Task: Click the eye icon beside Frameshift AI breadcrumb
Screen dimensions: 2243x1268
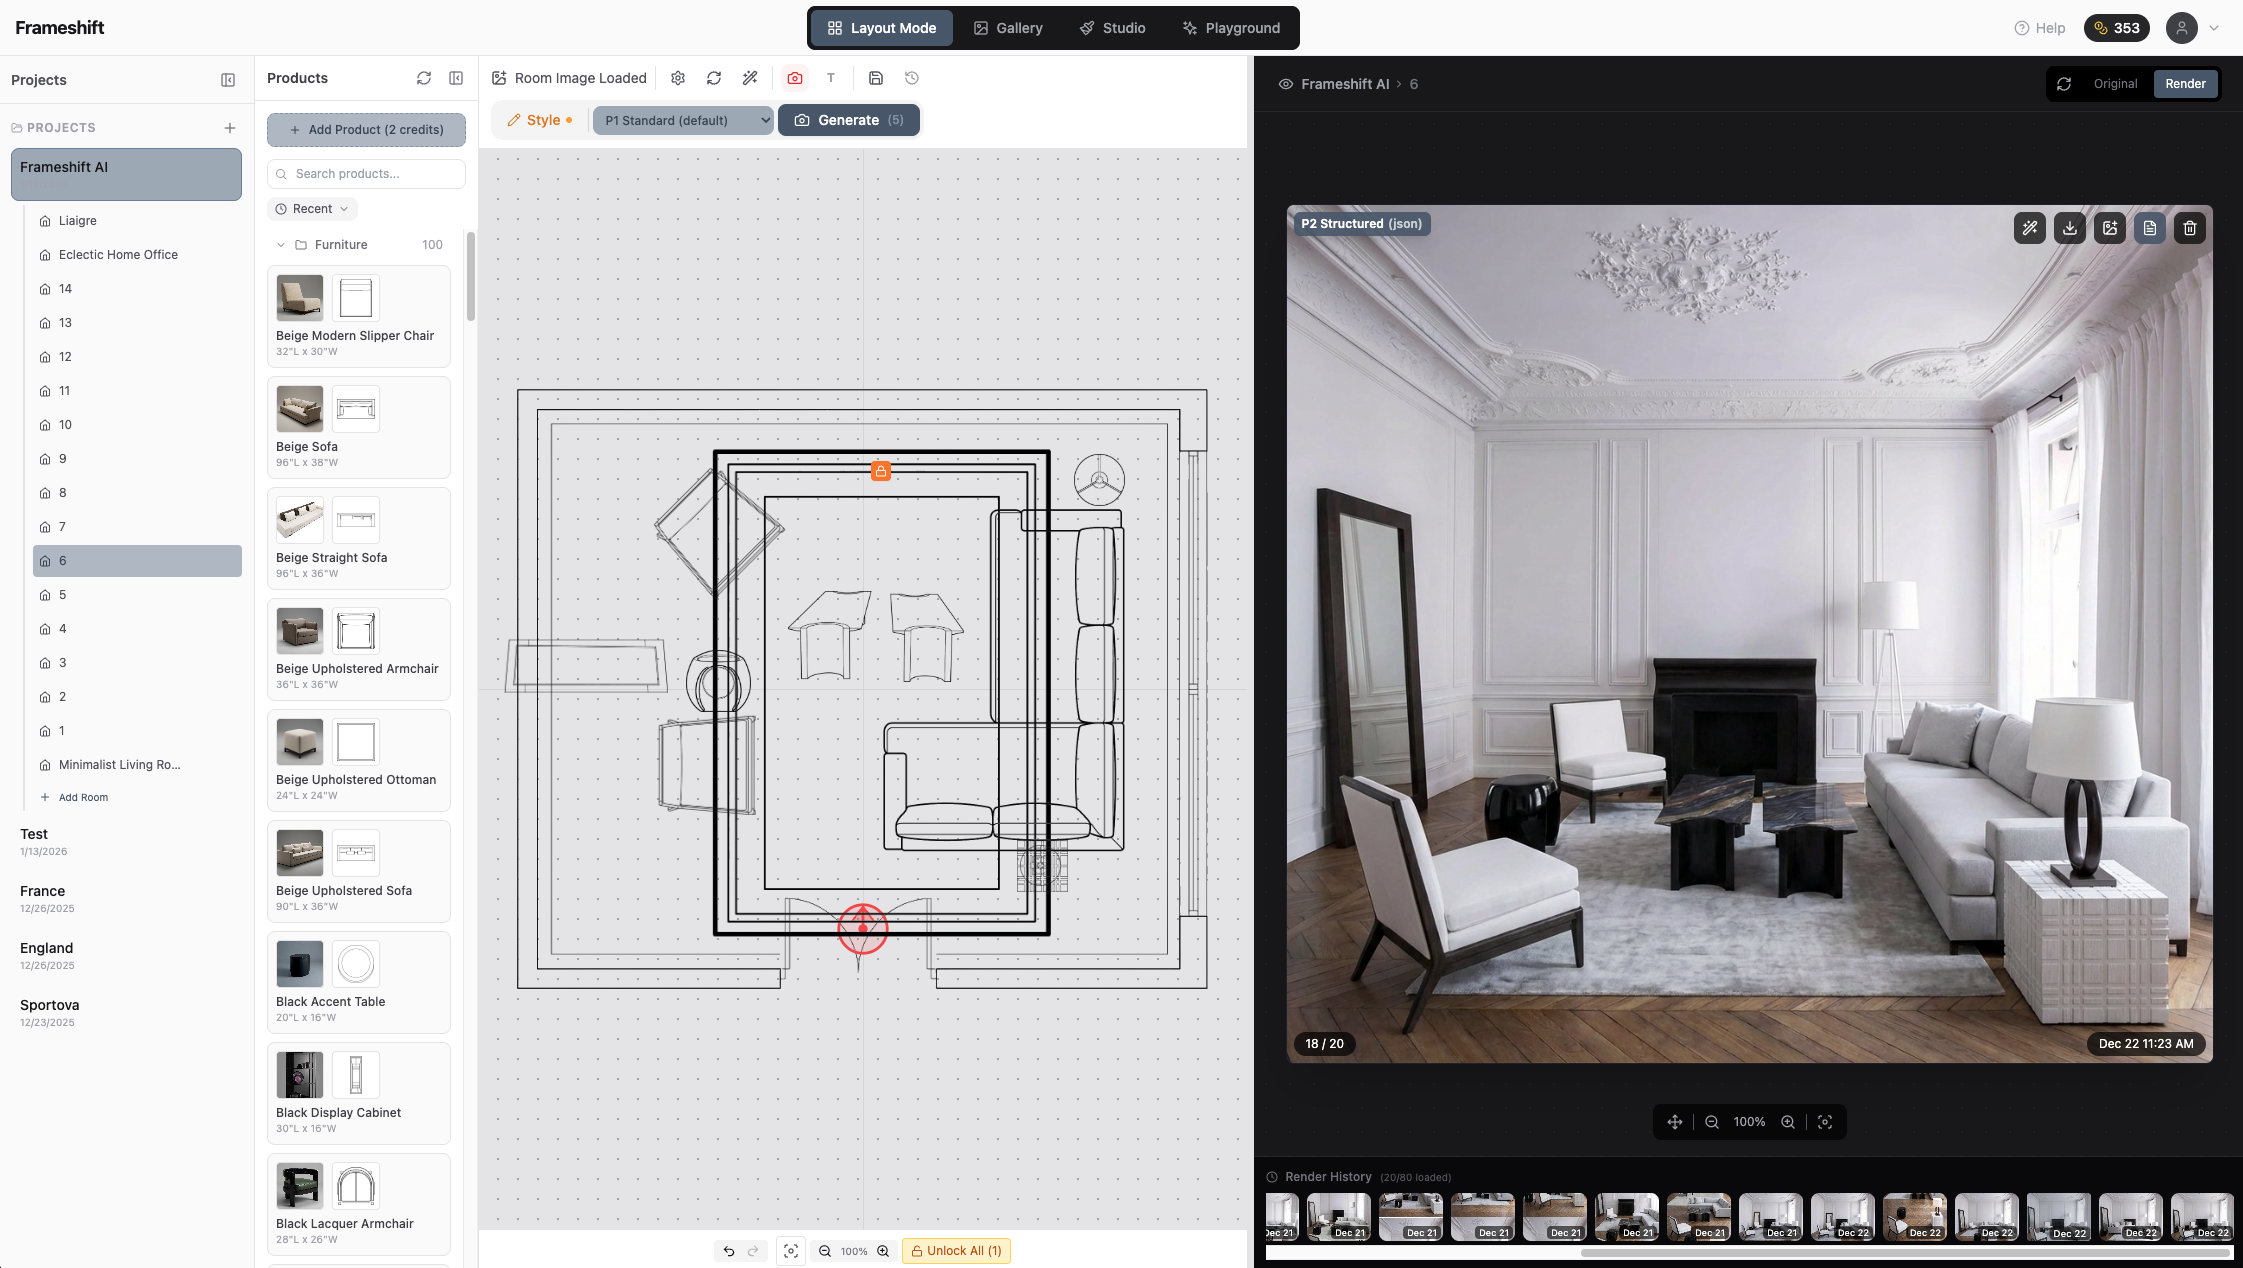Action: (x=1285, y=84)
